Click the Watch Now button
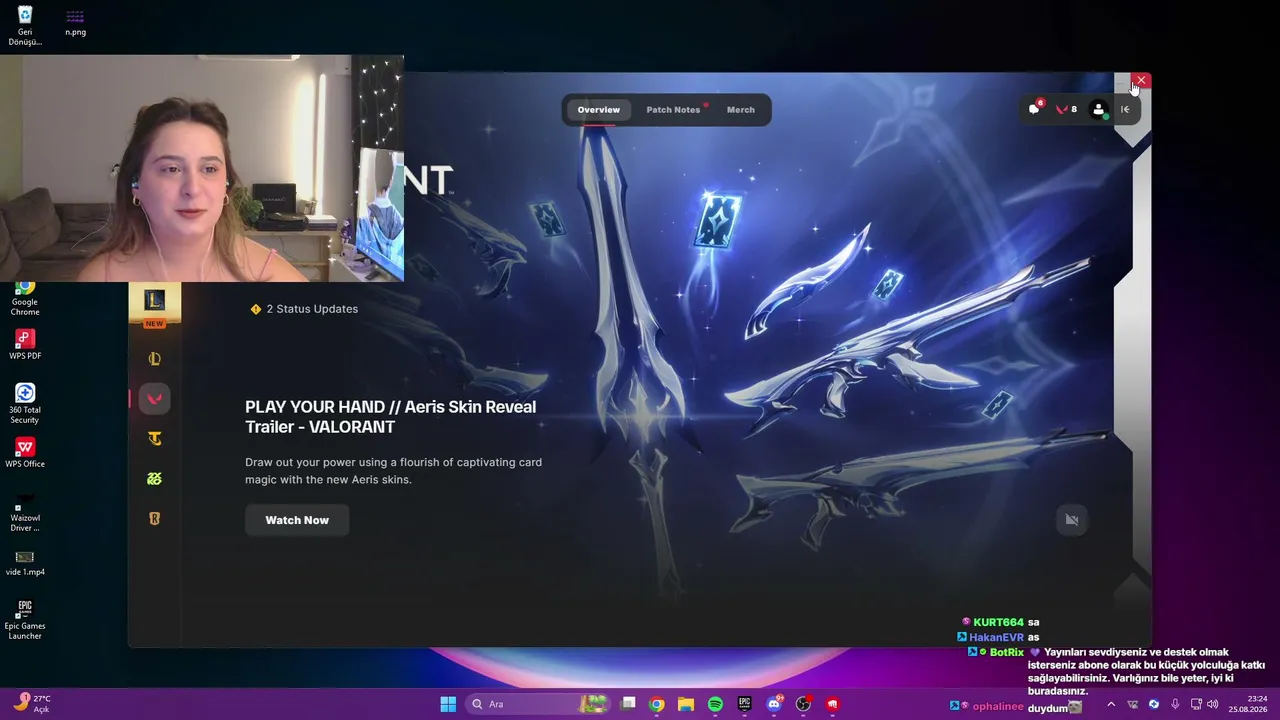The height and width of the screenshot is (720, 1280). point(297,520)
